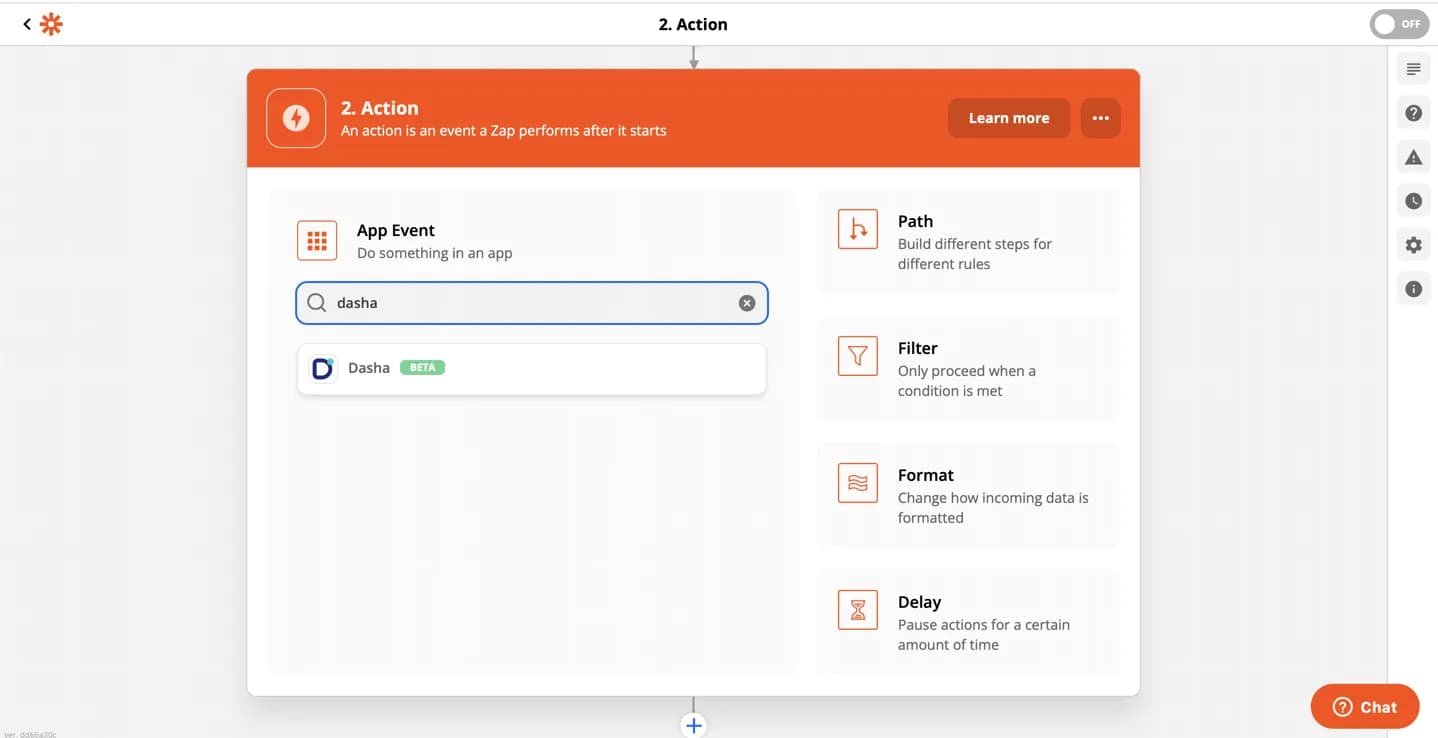Click the Learn more button
The image size is (1438, 738).
pos(1009,118)
